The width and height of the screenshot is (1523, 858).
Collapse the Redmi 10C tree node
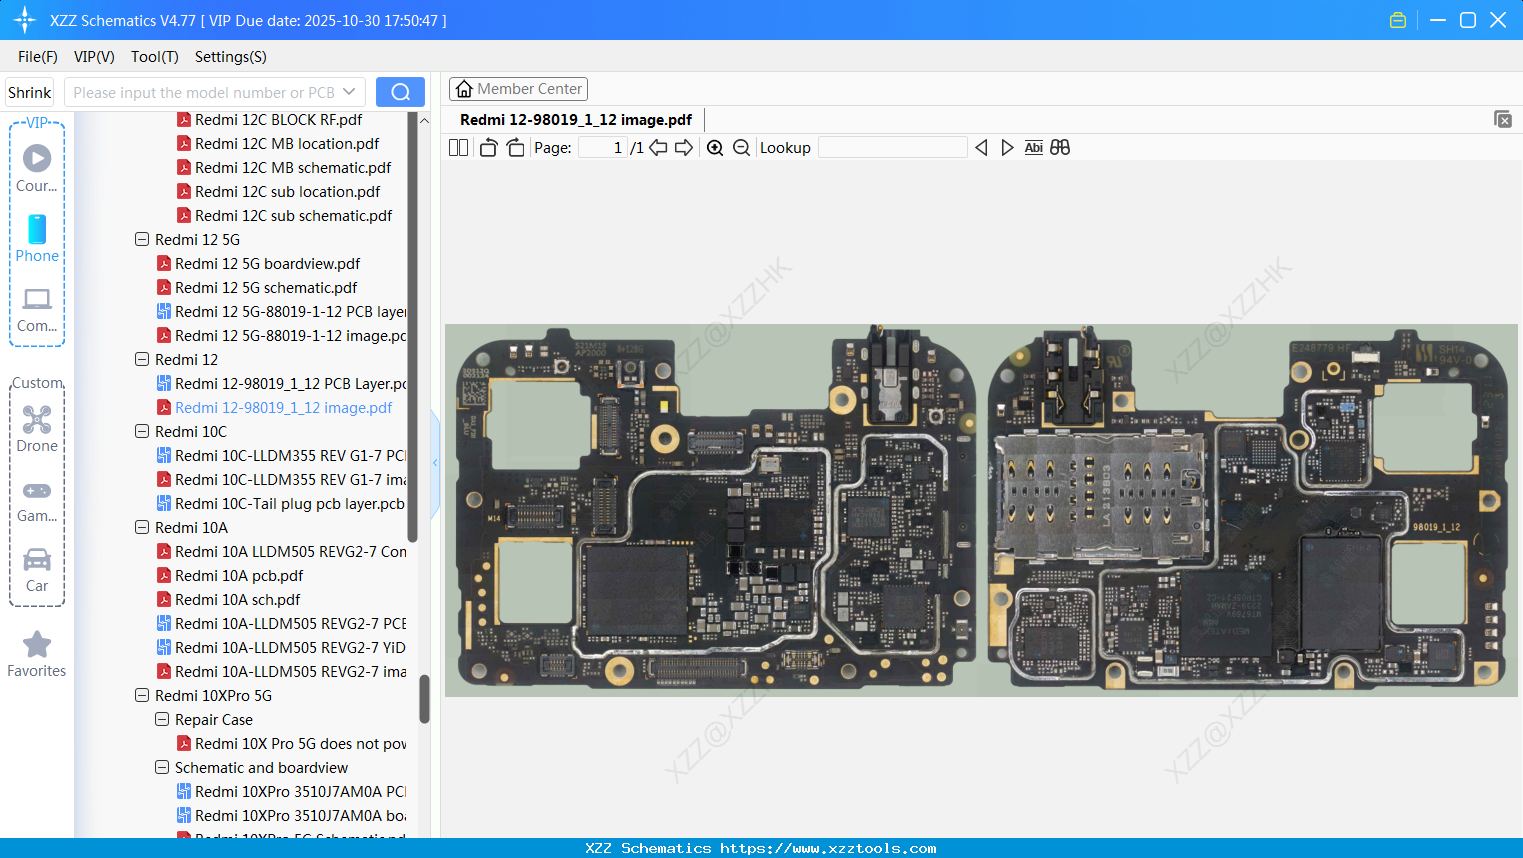pos(142,431)
